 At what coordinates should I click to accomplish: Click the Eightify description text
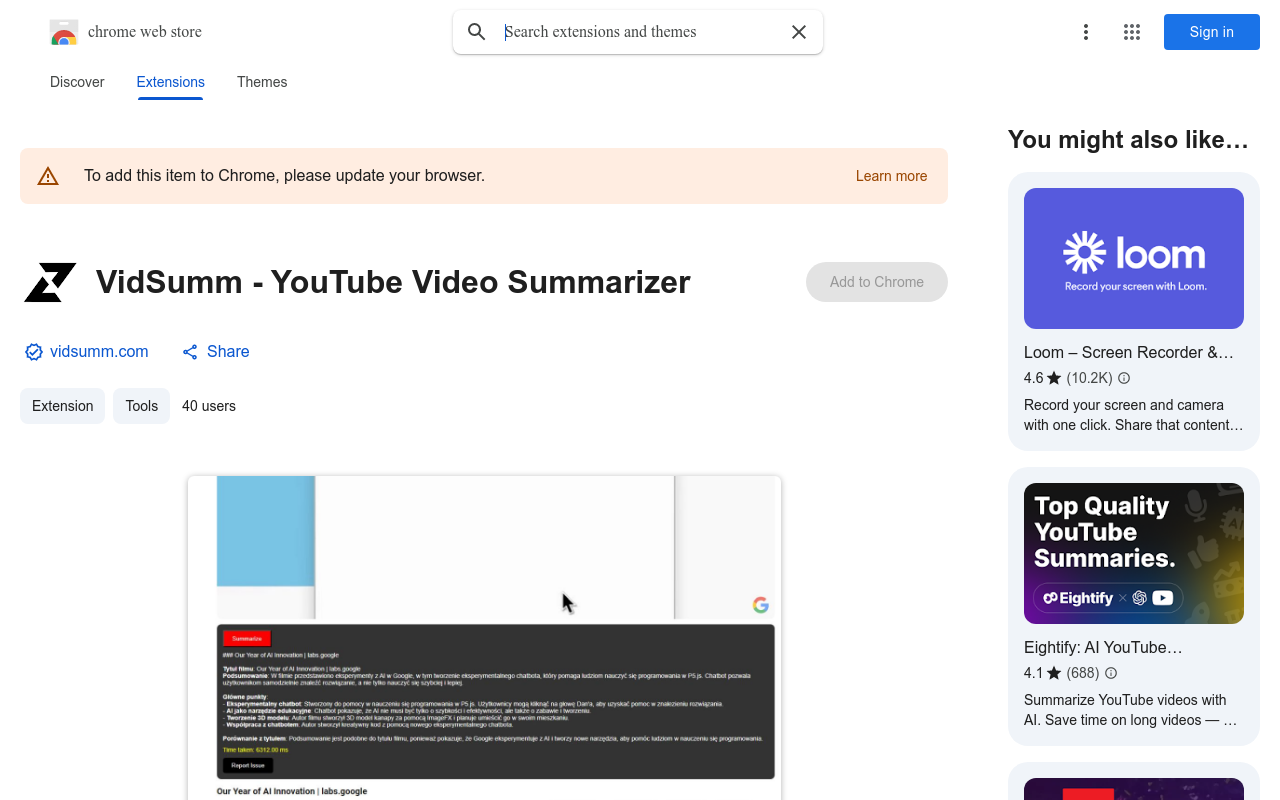1131,710
